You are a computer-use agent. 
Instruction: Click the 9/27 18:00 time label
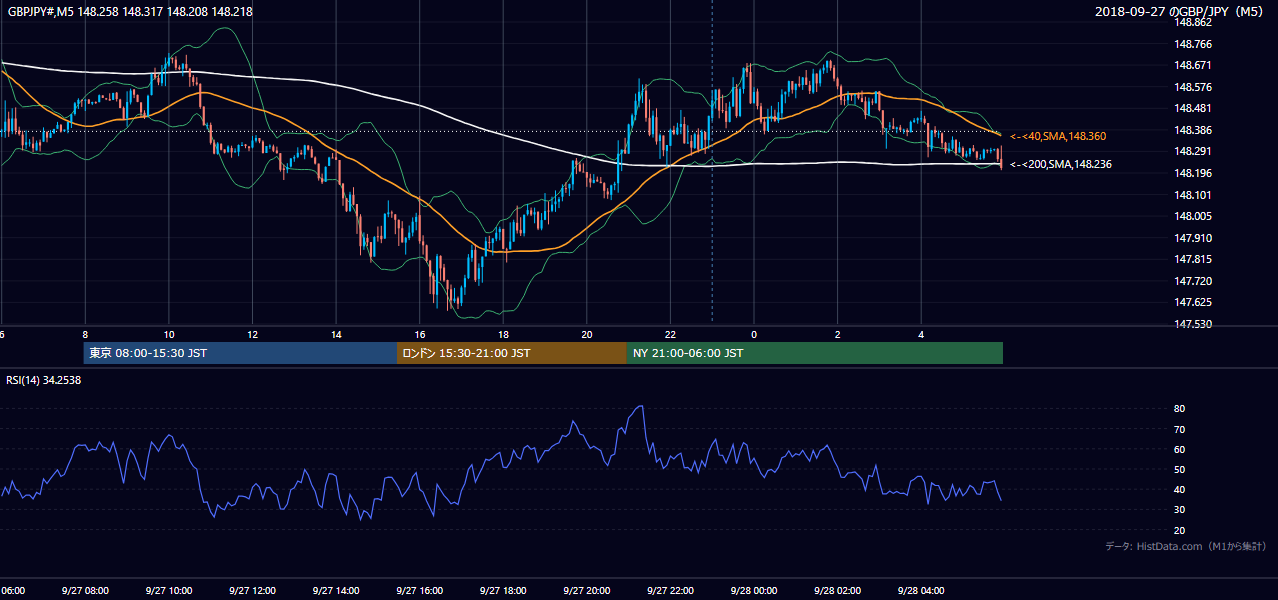(503, 590)
